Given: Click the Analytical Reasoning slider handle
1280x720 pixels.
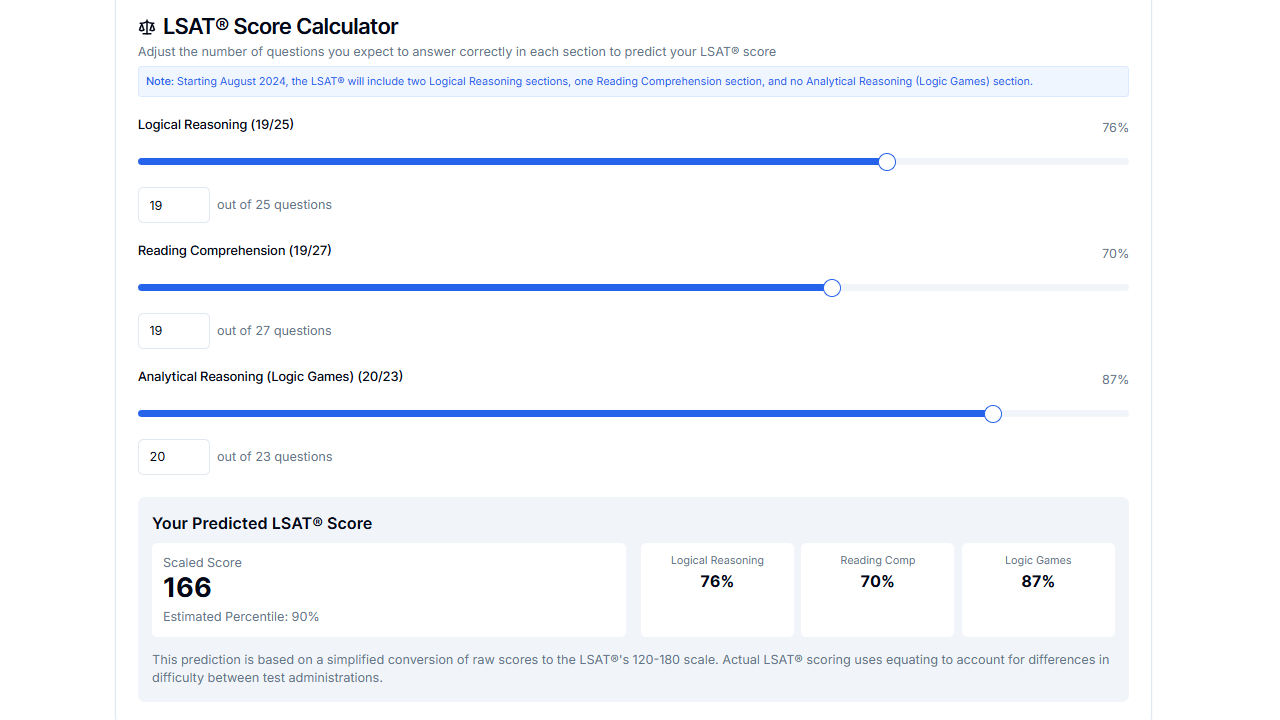Looking at the screenshot, I should 992,413.
